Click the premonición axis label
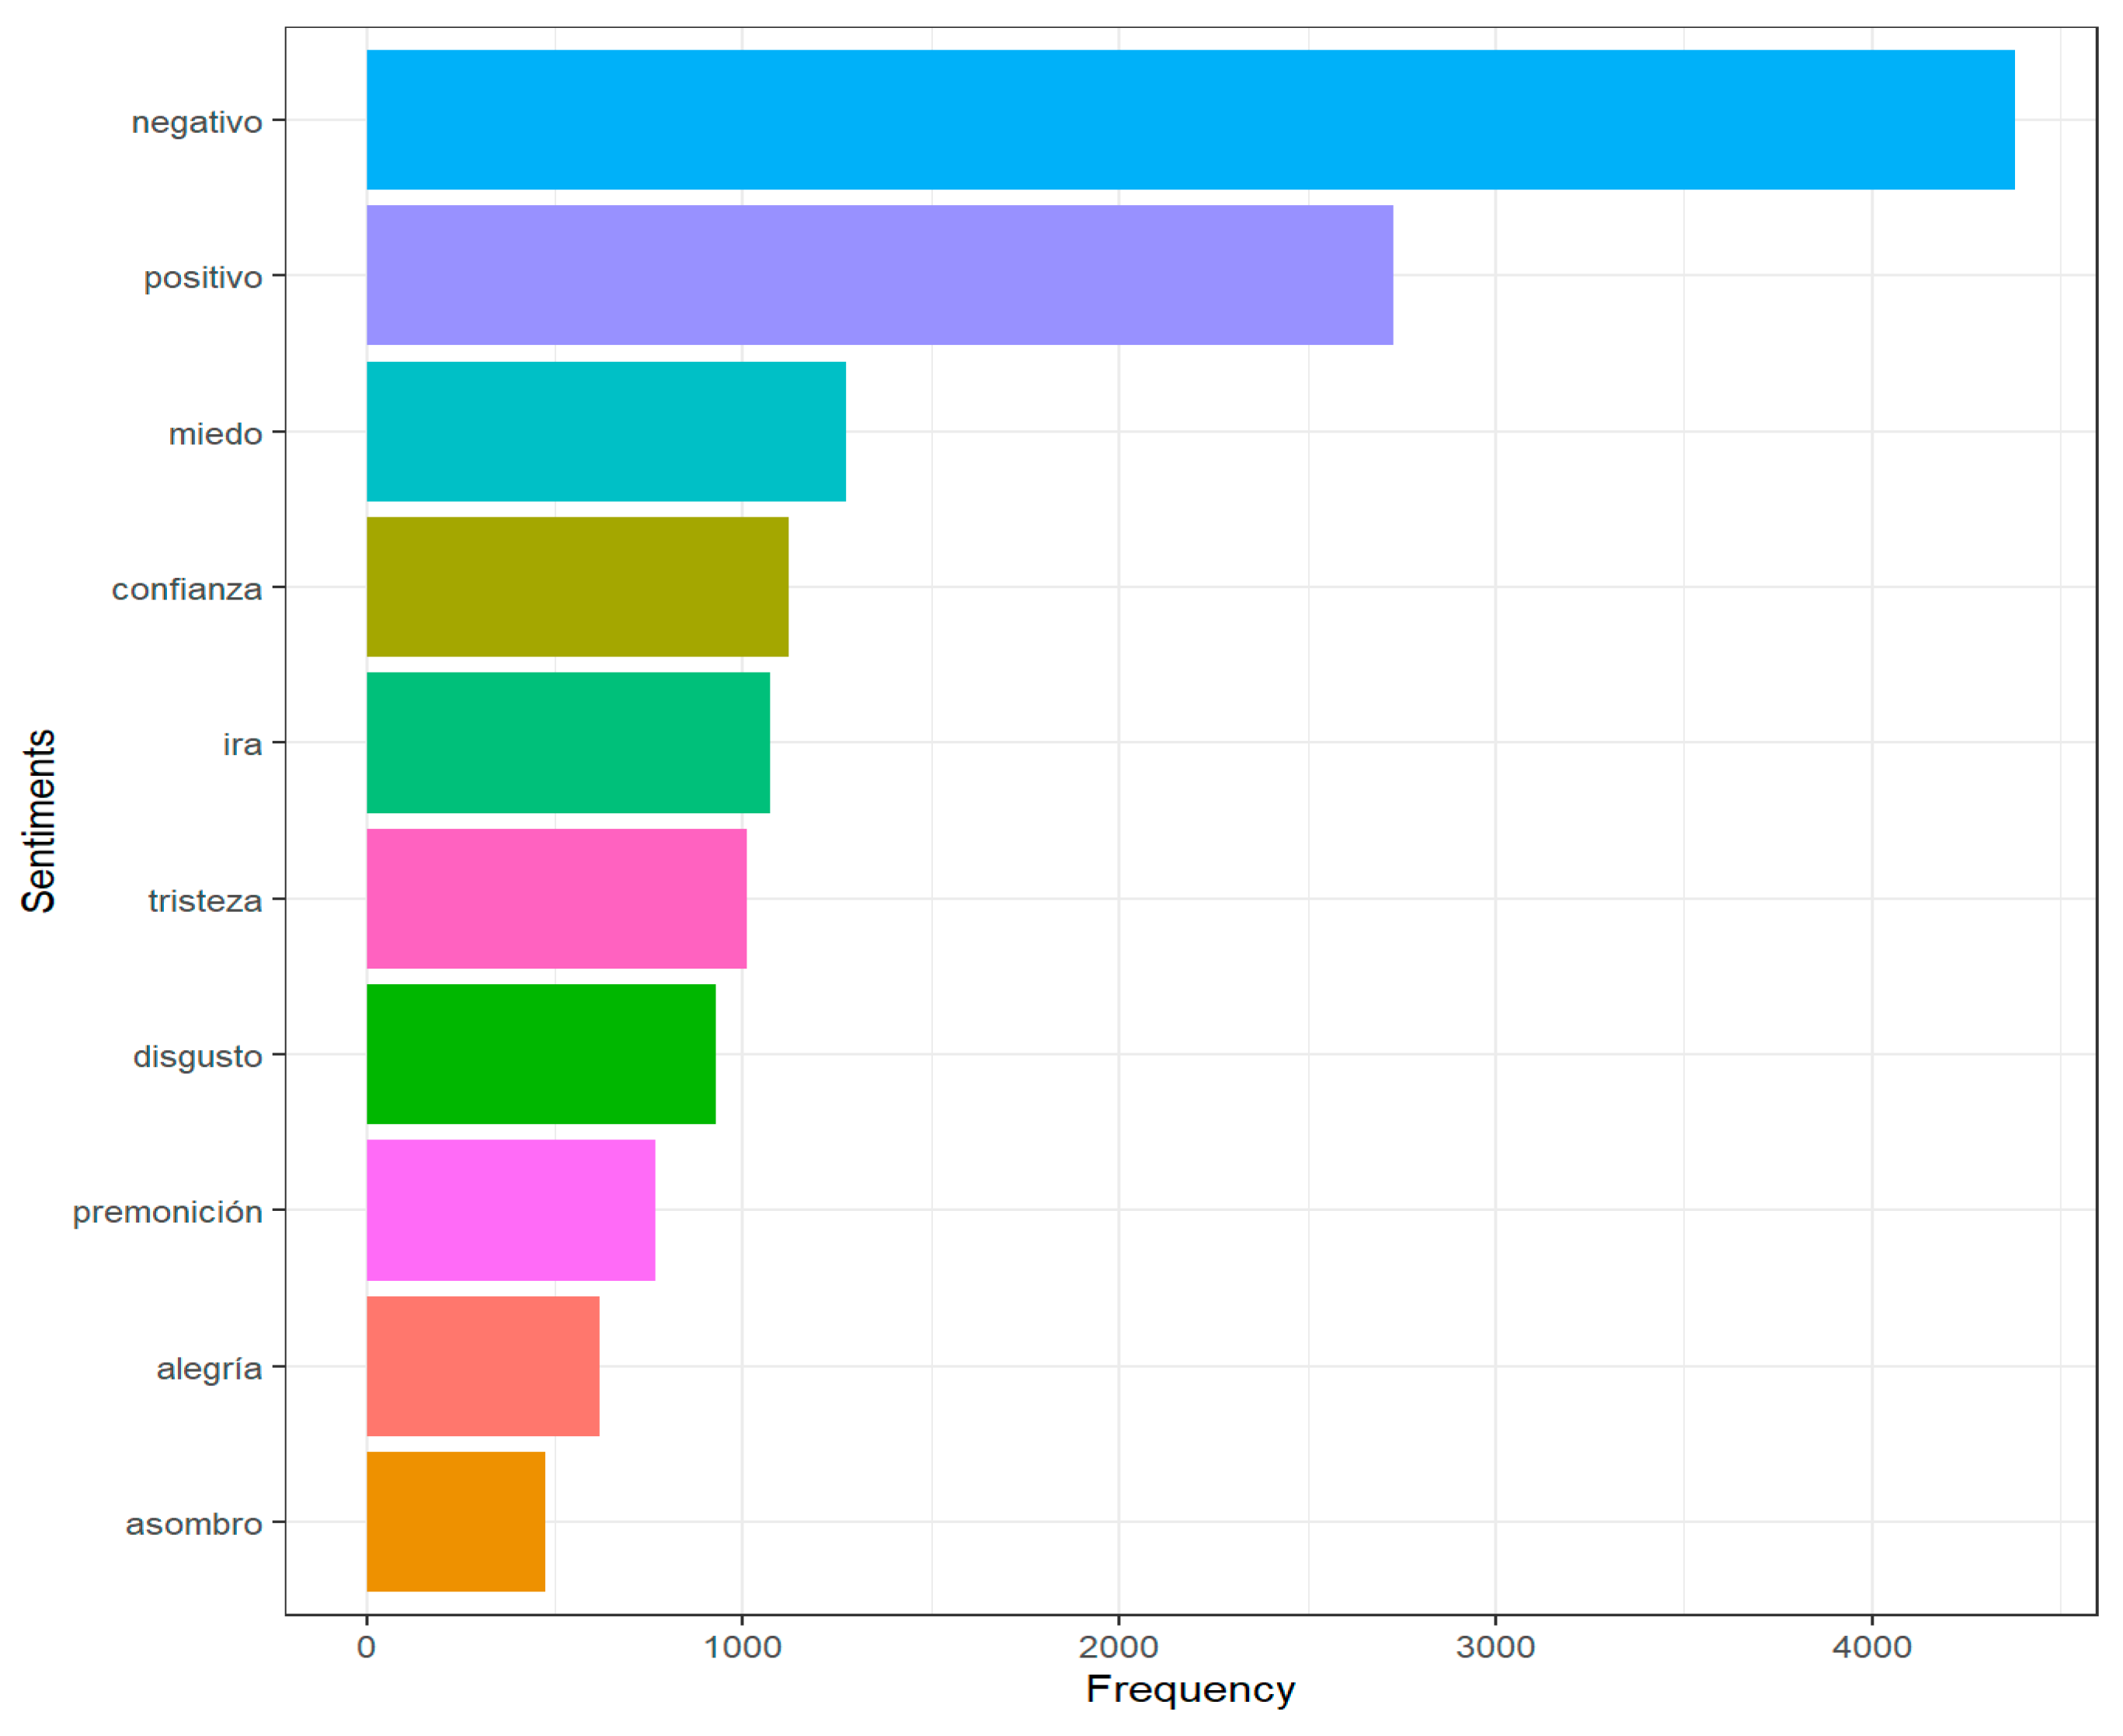Image resolution: width=2123 pixels, height=1736 pixels. click(167, 1212)
